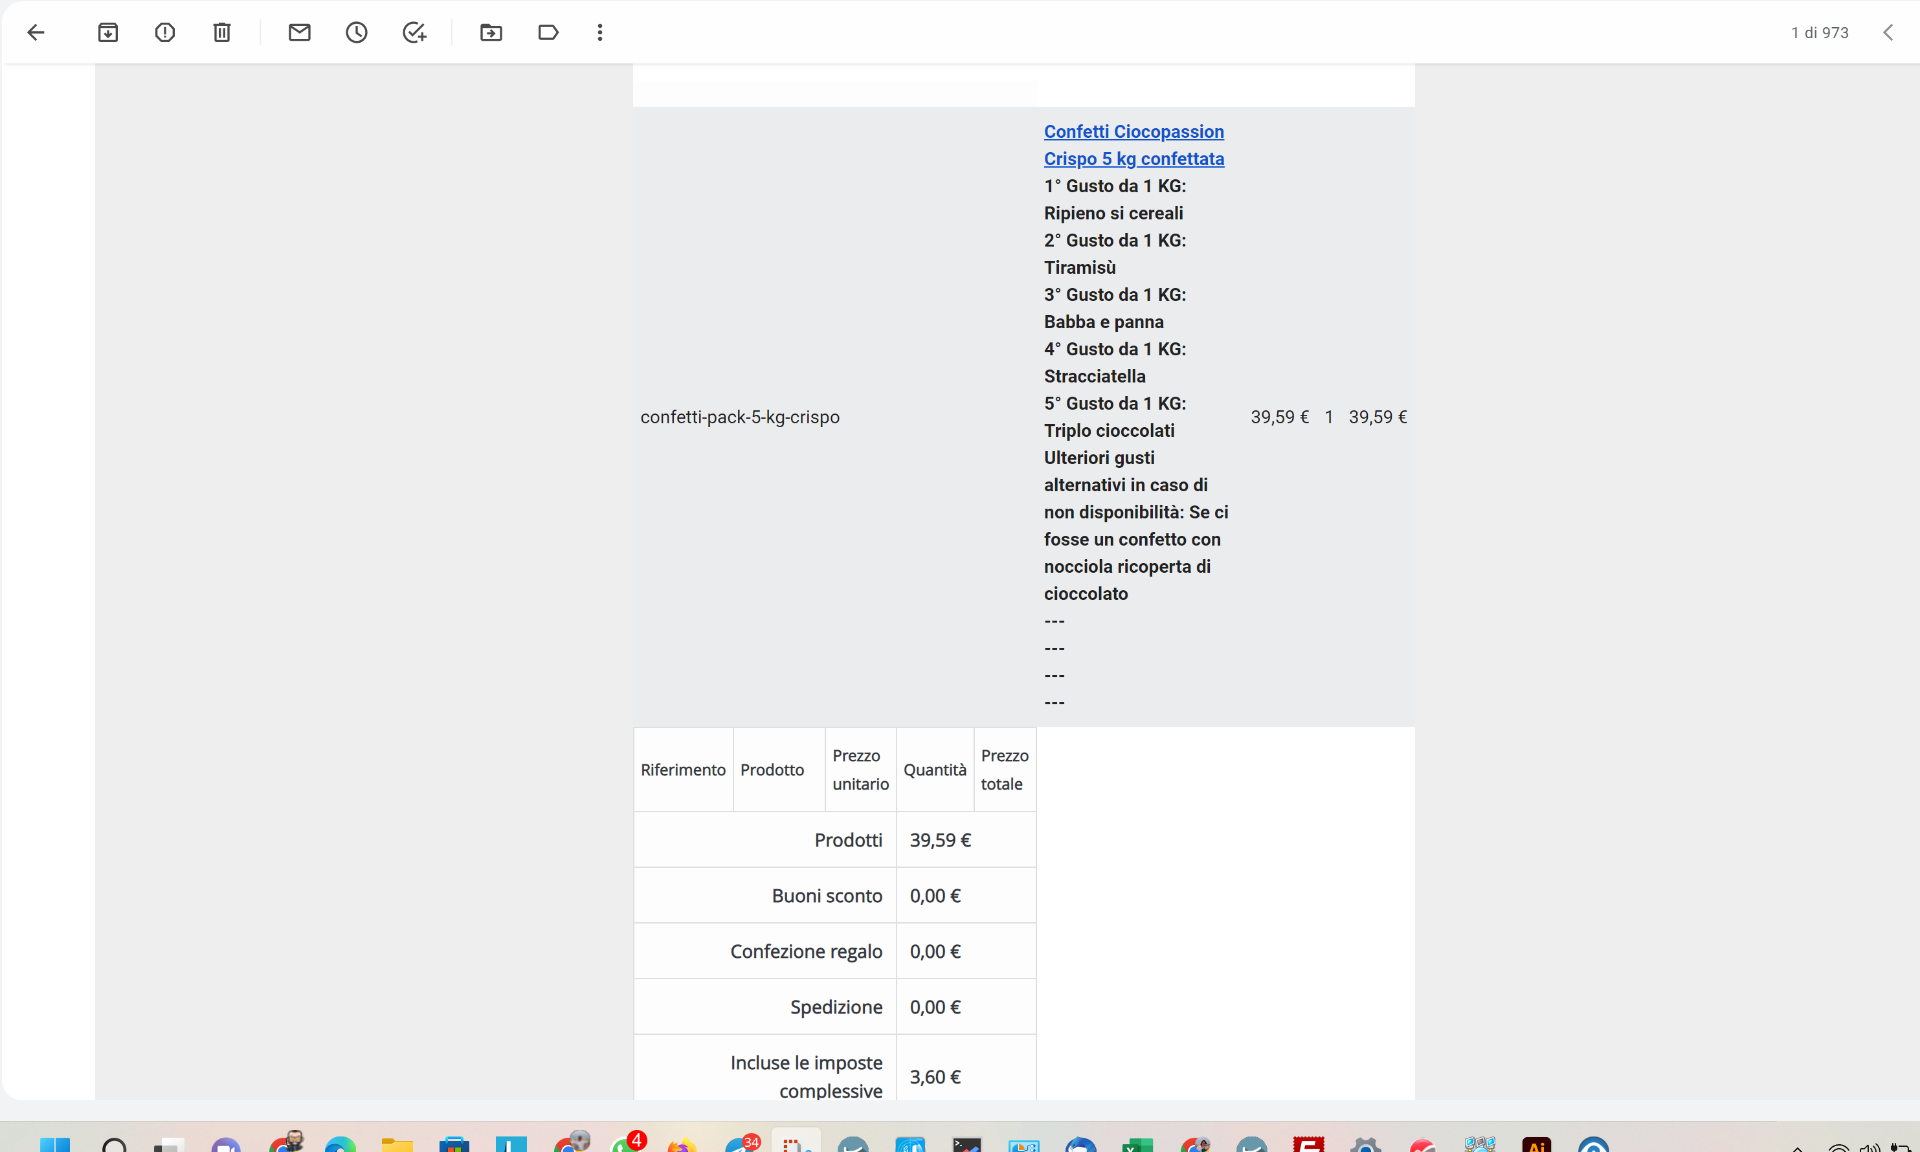Go back to the inbox
1920x1152 pixels.
(x=36, y=33)
